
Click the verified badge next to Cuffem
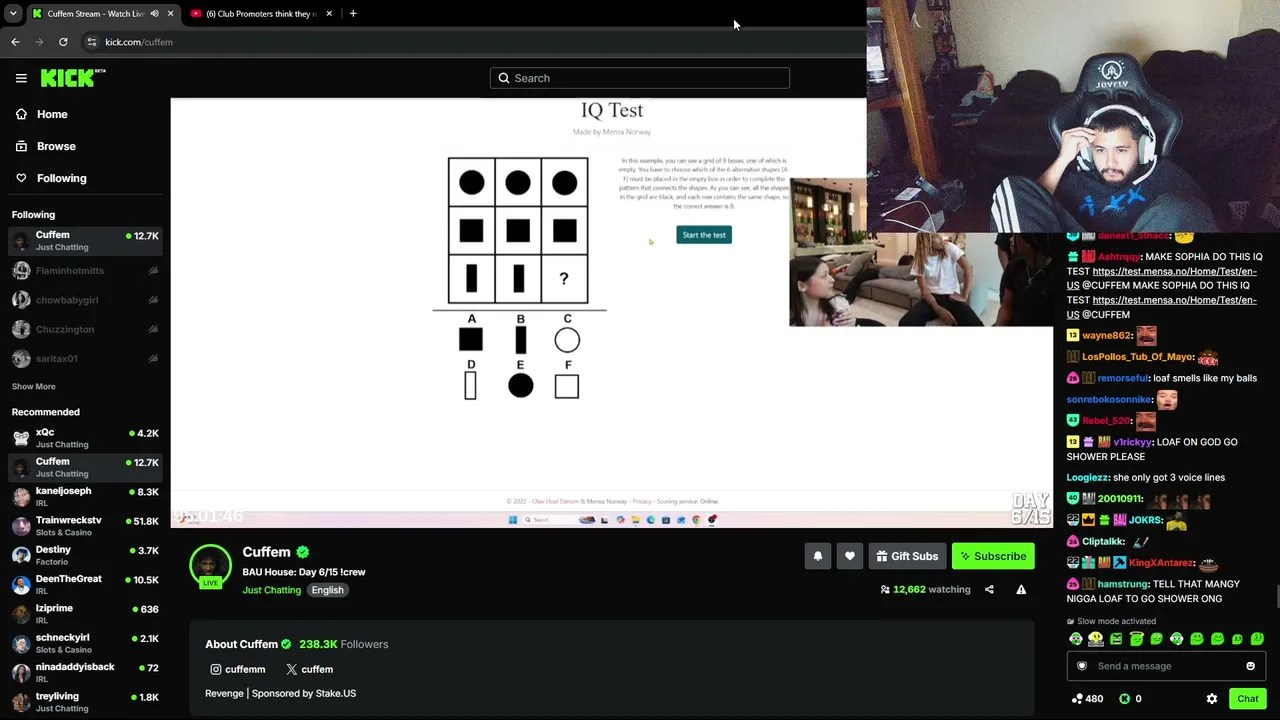[303, 552]
